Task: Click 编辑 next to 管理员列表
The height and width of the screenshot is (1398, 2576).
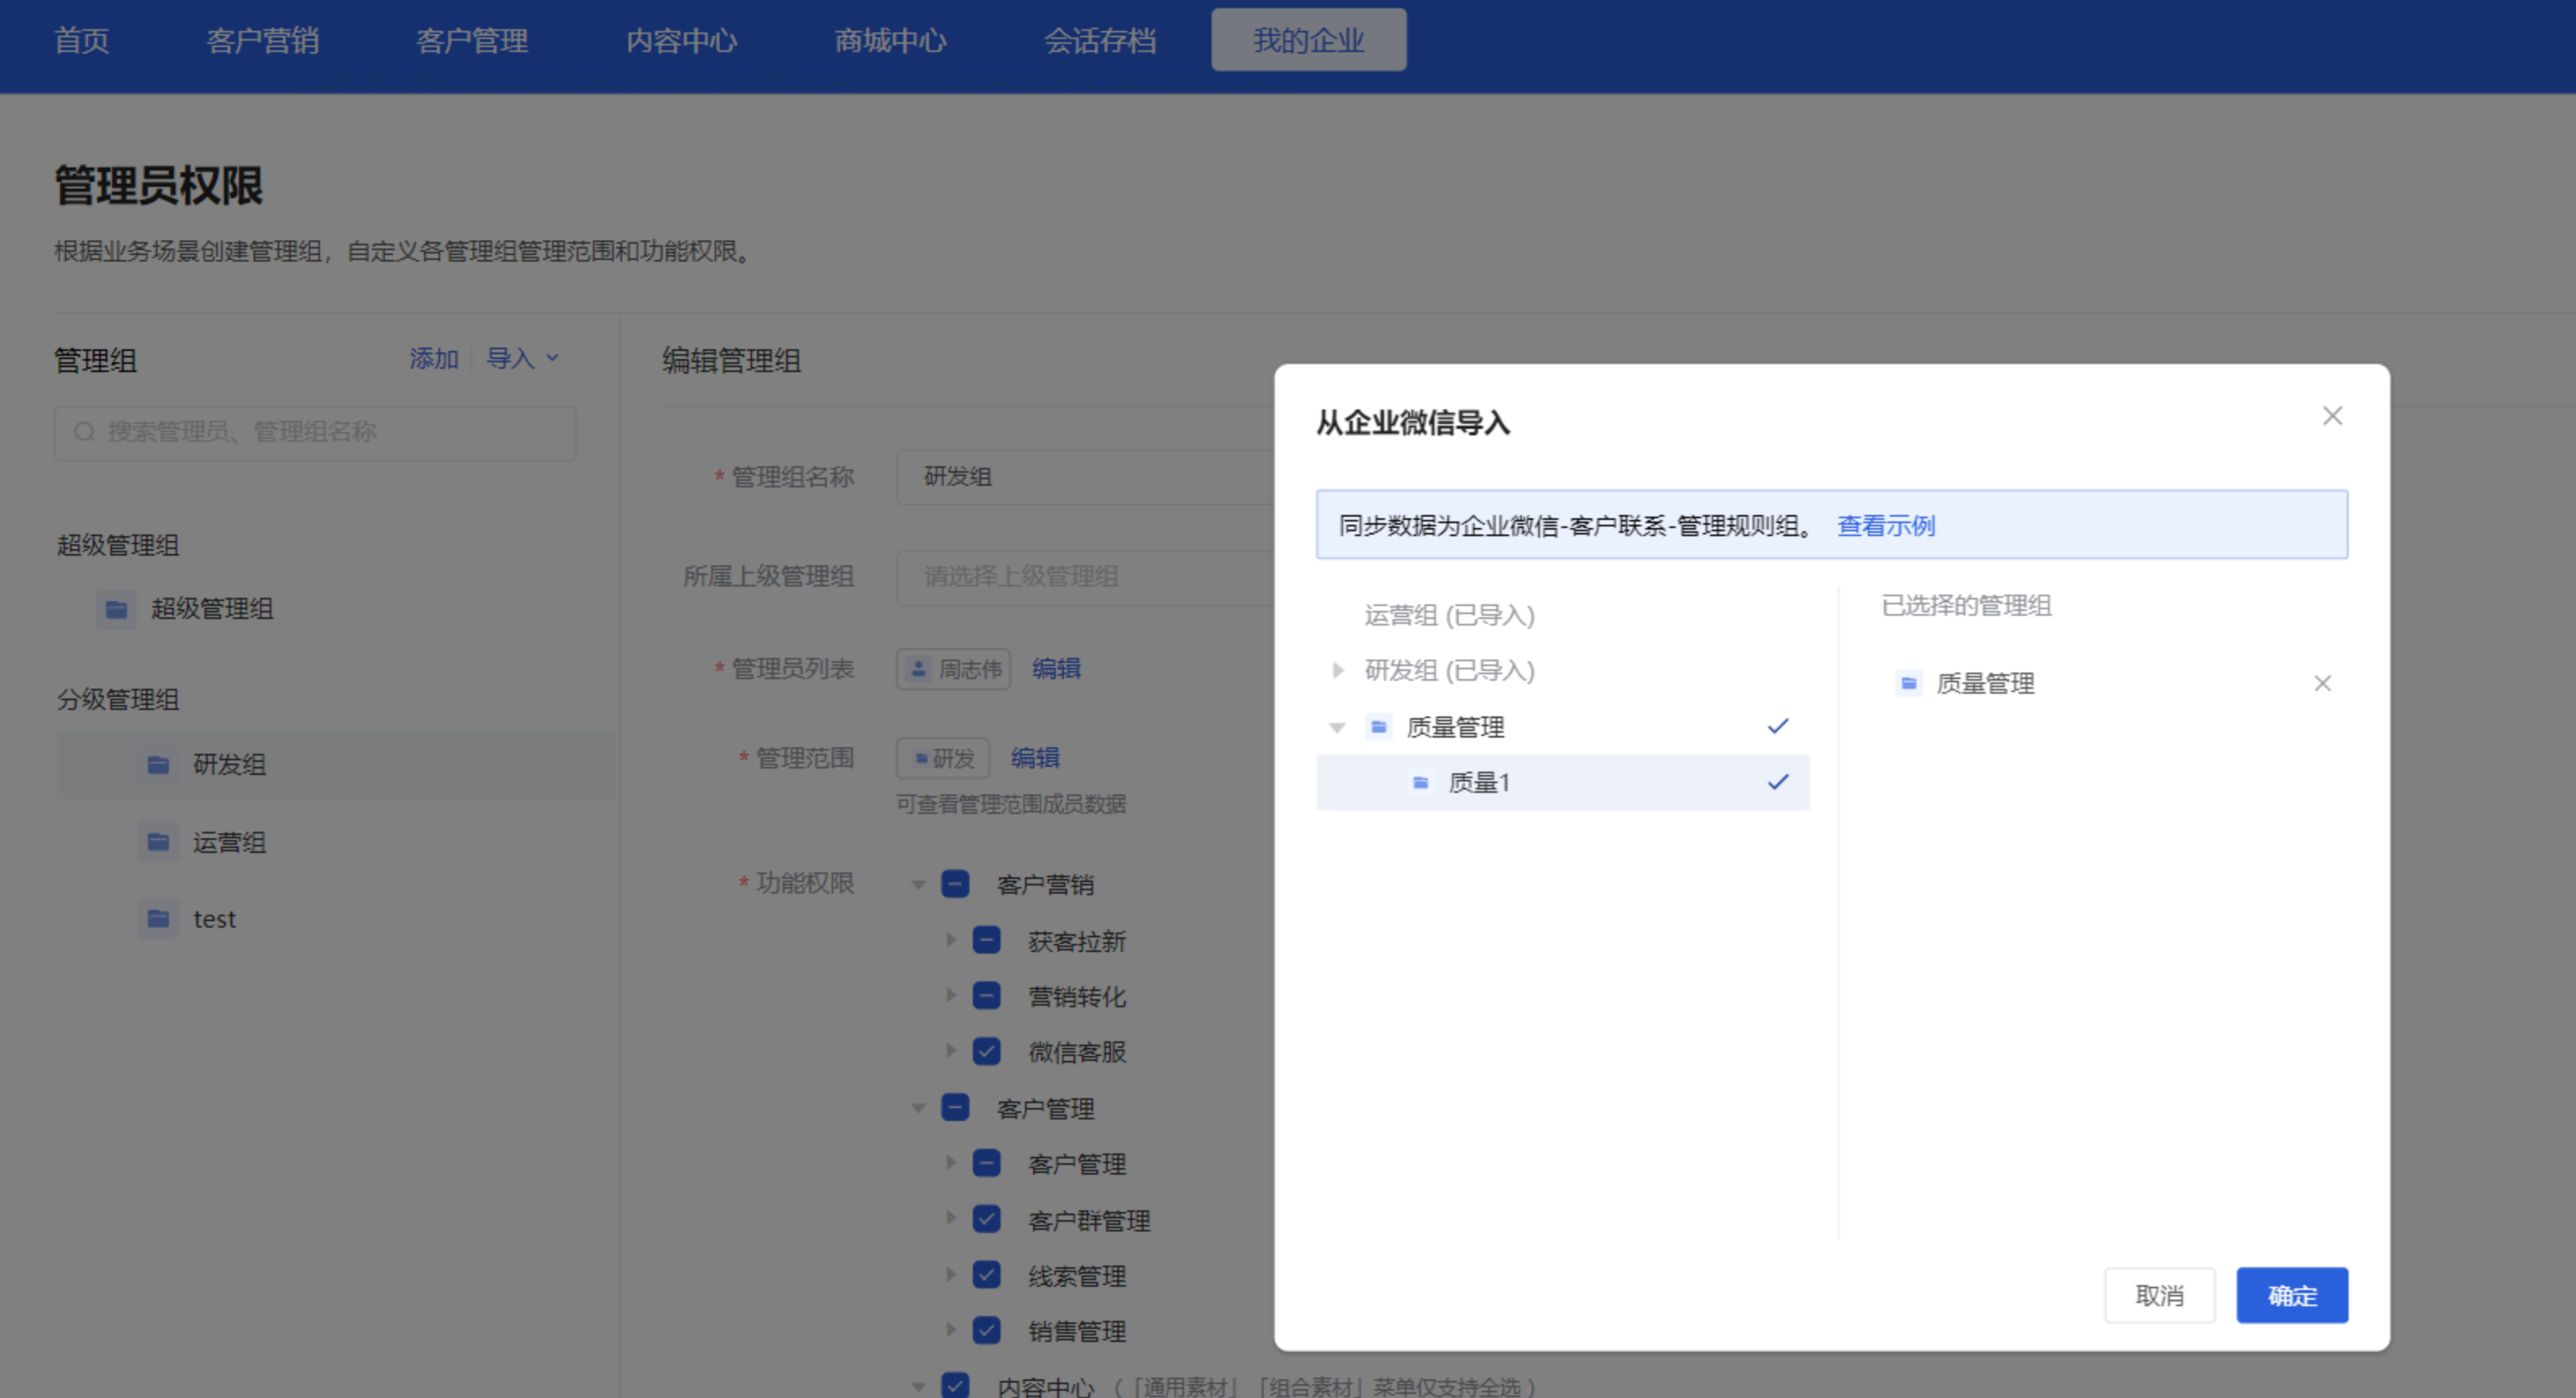Action: coord(1056,669)
